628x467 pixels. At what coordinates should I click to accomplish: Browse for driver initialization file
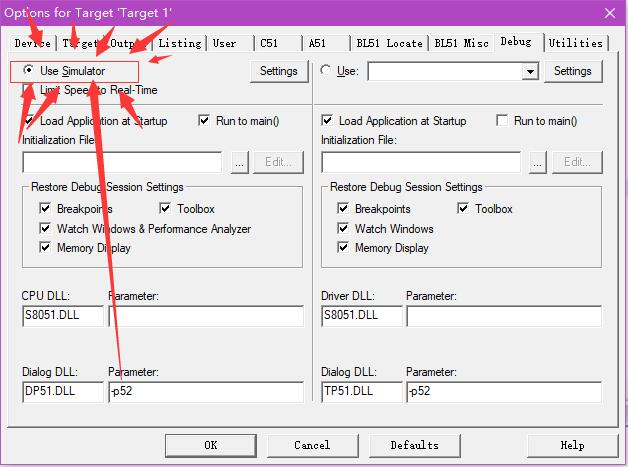[537, 162]
